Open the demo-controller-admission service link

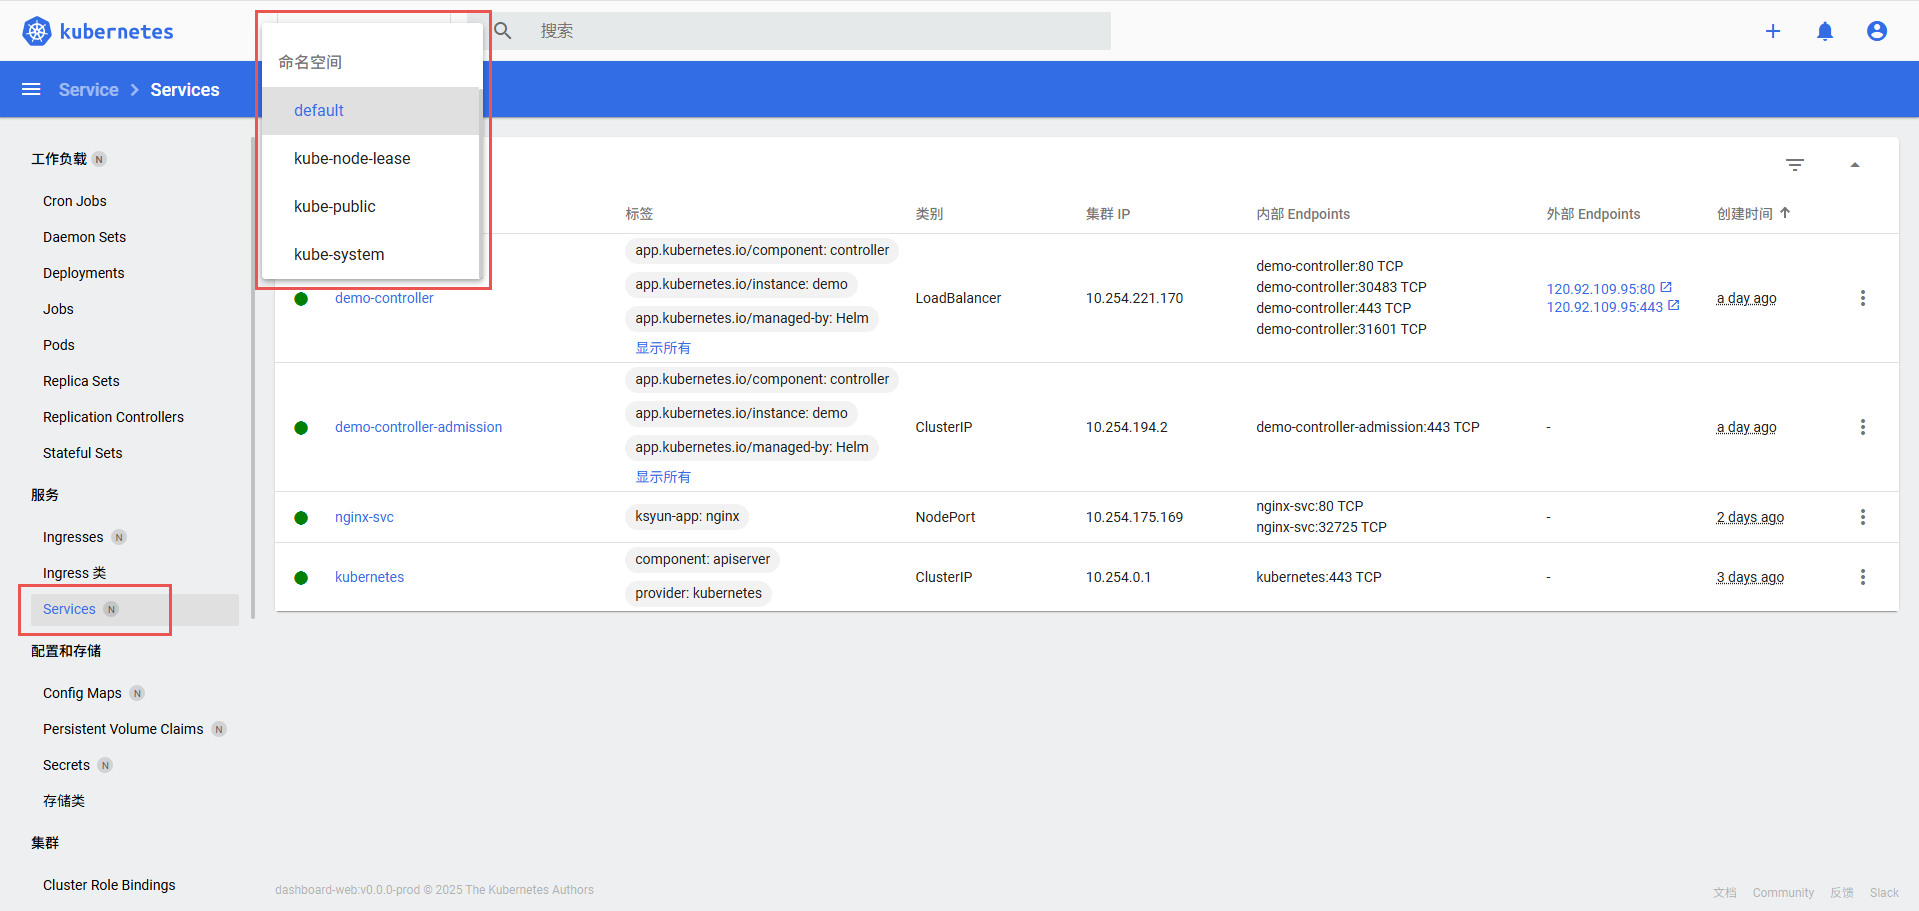coord(418,427)
